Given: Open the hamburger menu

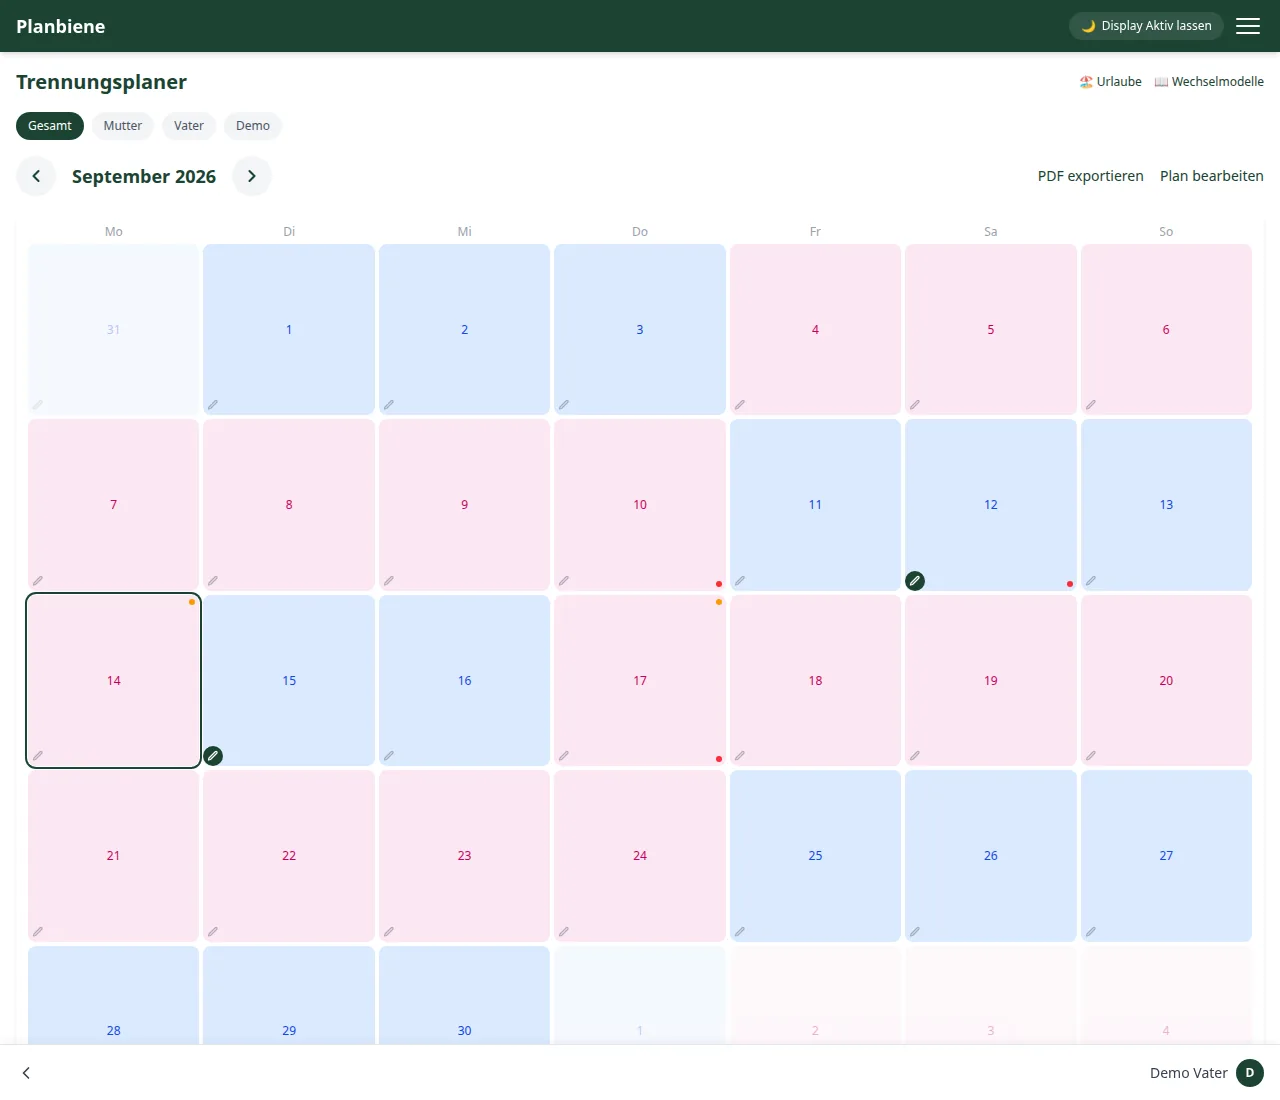Looking at the screenshot, I should pos(1248,26).
